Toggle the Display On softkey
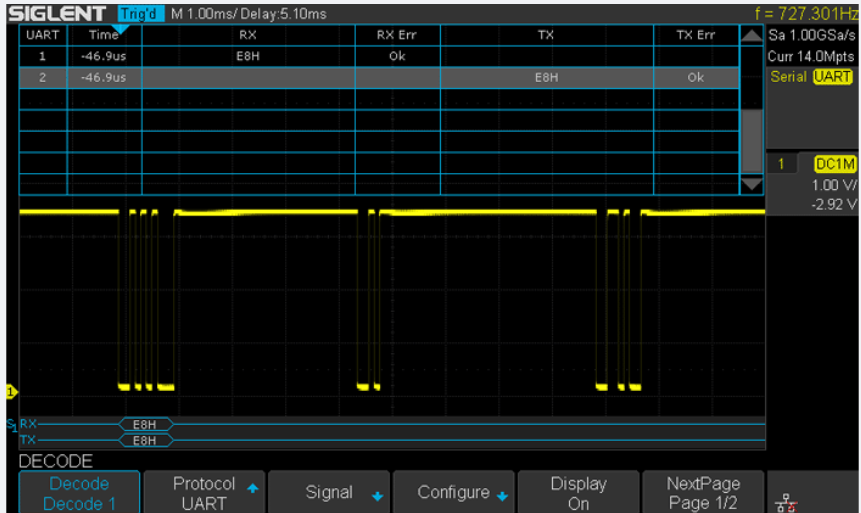 [x=578, y=493]
